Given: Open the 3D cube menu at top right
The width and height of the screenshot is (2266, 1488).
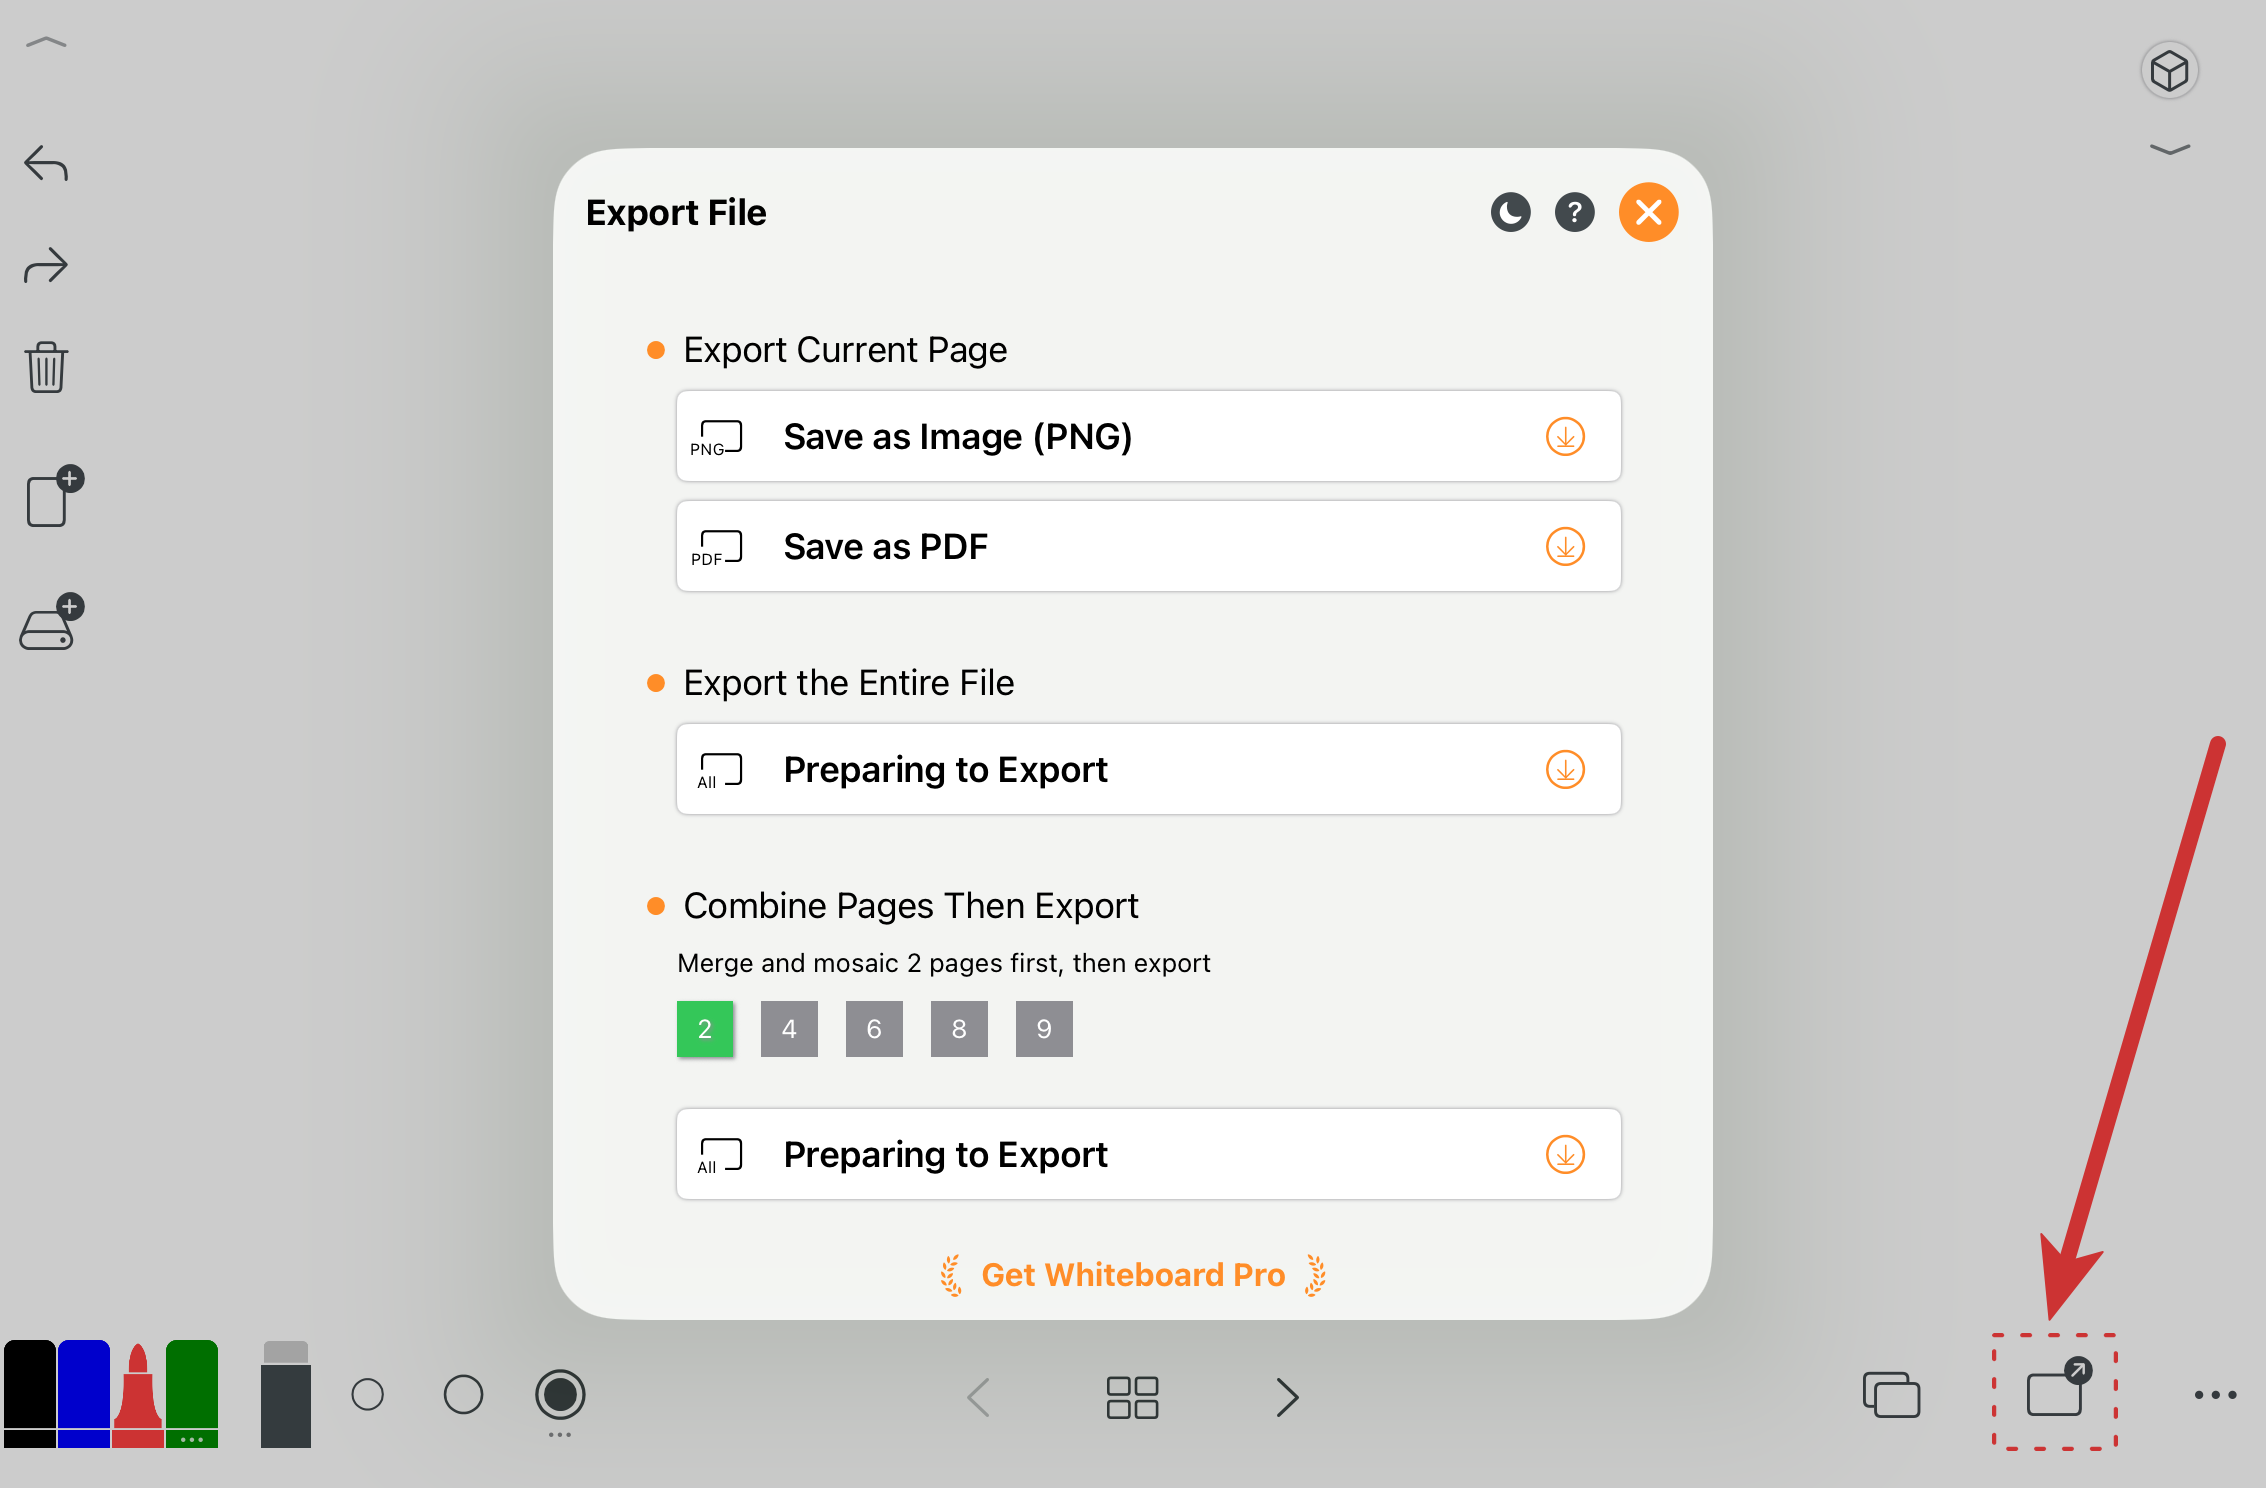Looking at the screenshot, I should pos(2168,70).
